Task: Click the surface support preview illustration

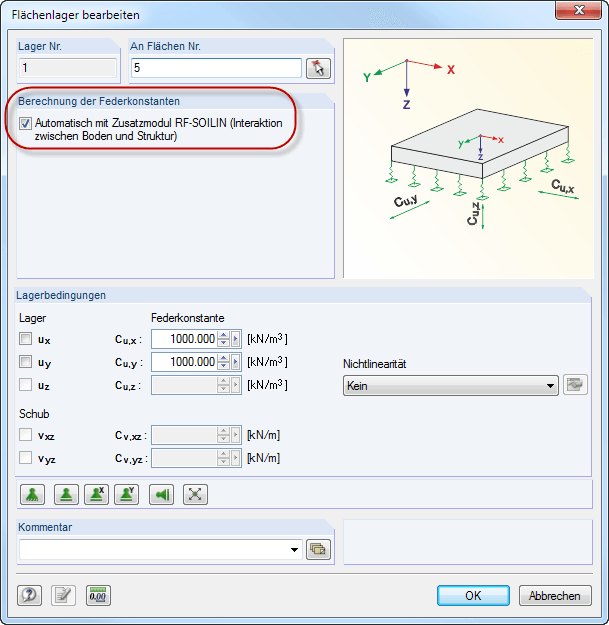Action: tap(468, 158)
